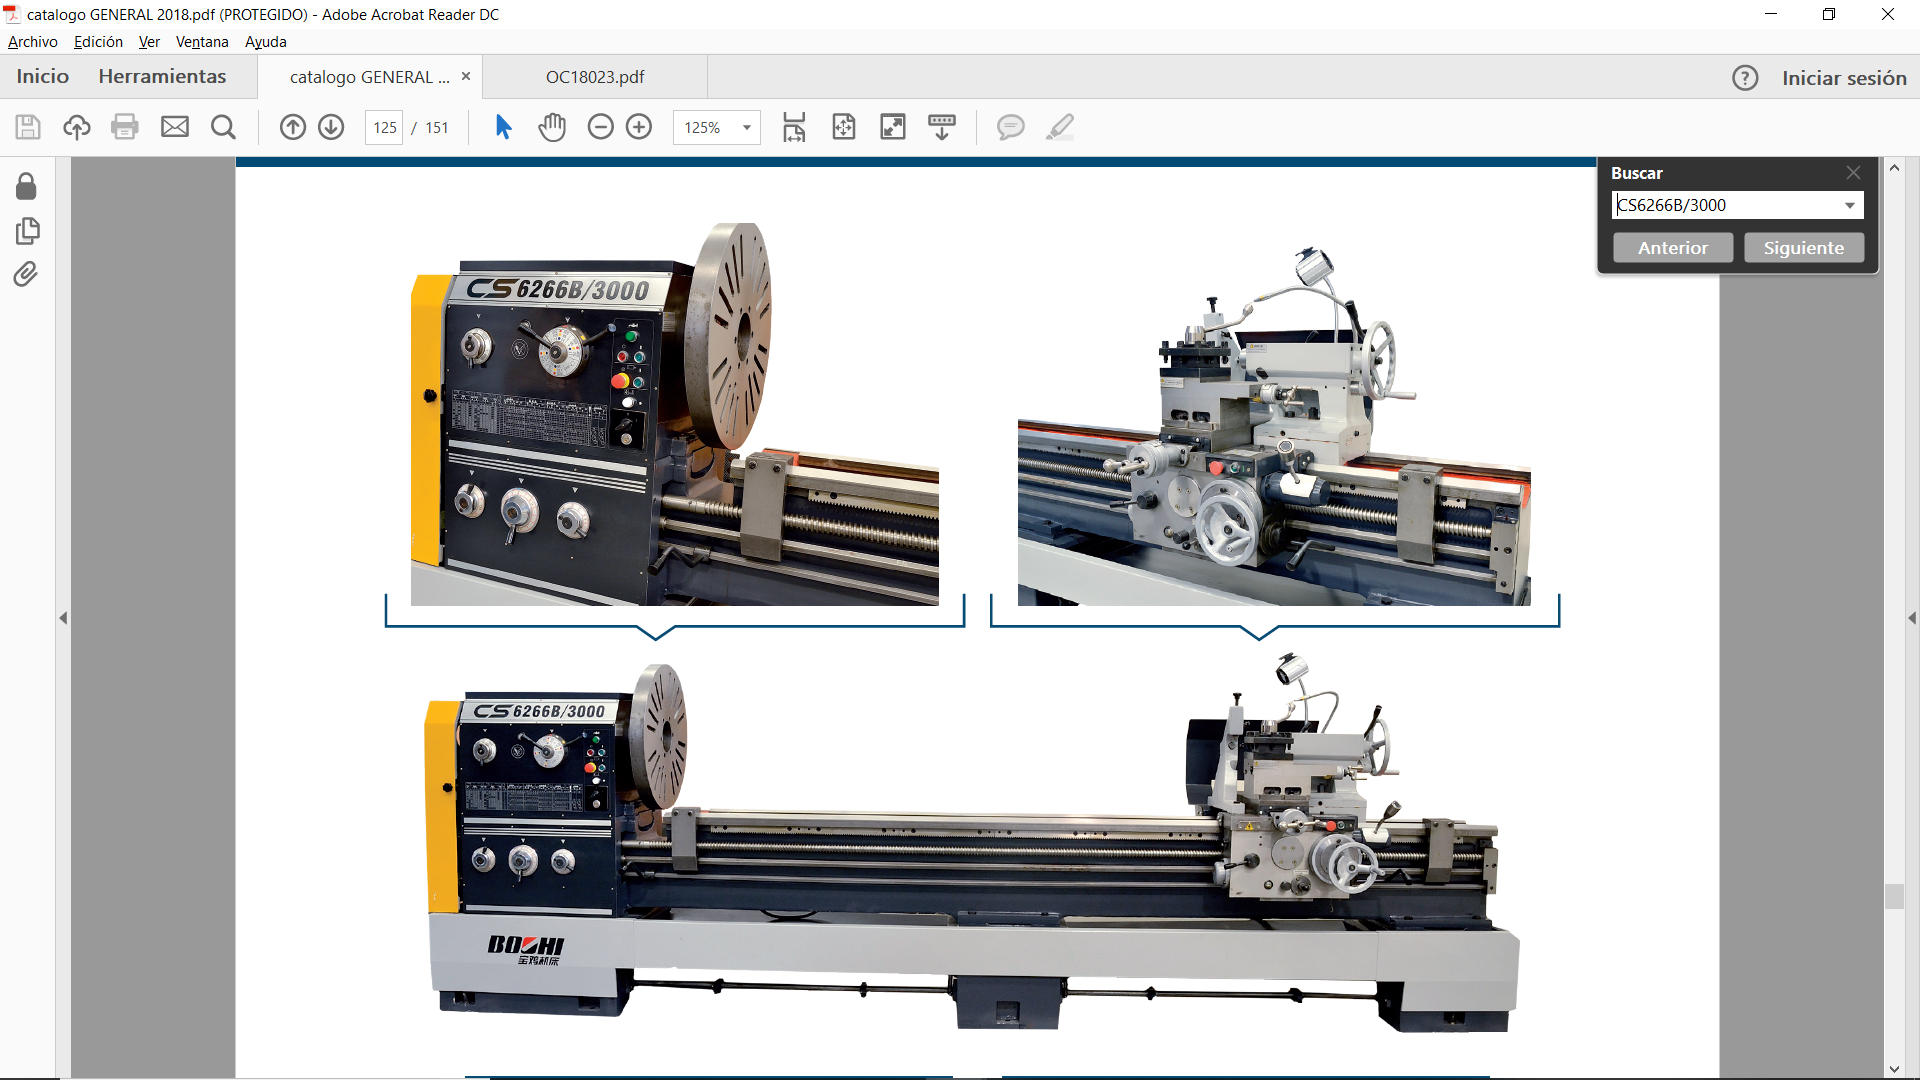Choose the selection arrow tool
1920x1080 pixels.
point(503,127)
